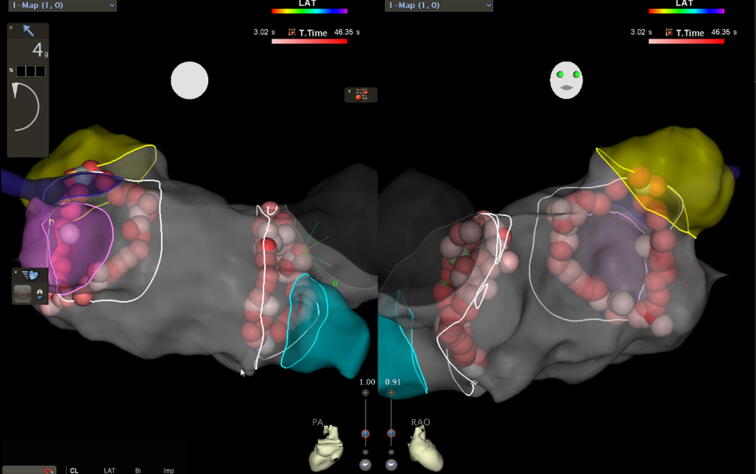Select the CL tab at the bottom
The height and width of the screenshot is (474, 756).
[74, 469]
